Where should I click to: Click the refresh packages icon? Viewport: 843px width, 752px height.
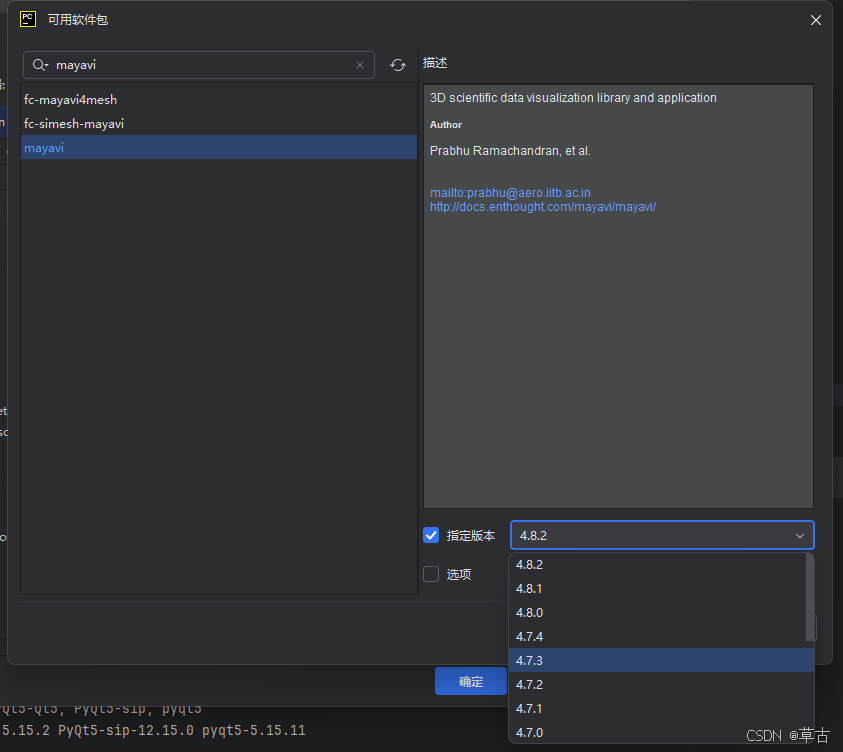point(397,64)
